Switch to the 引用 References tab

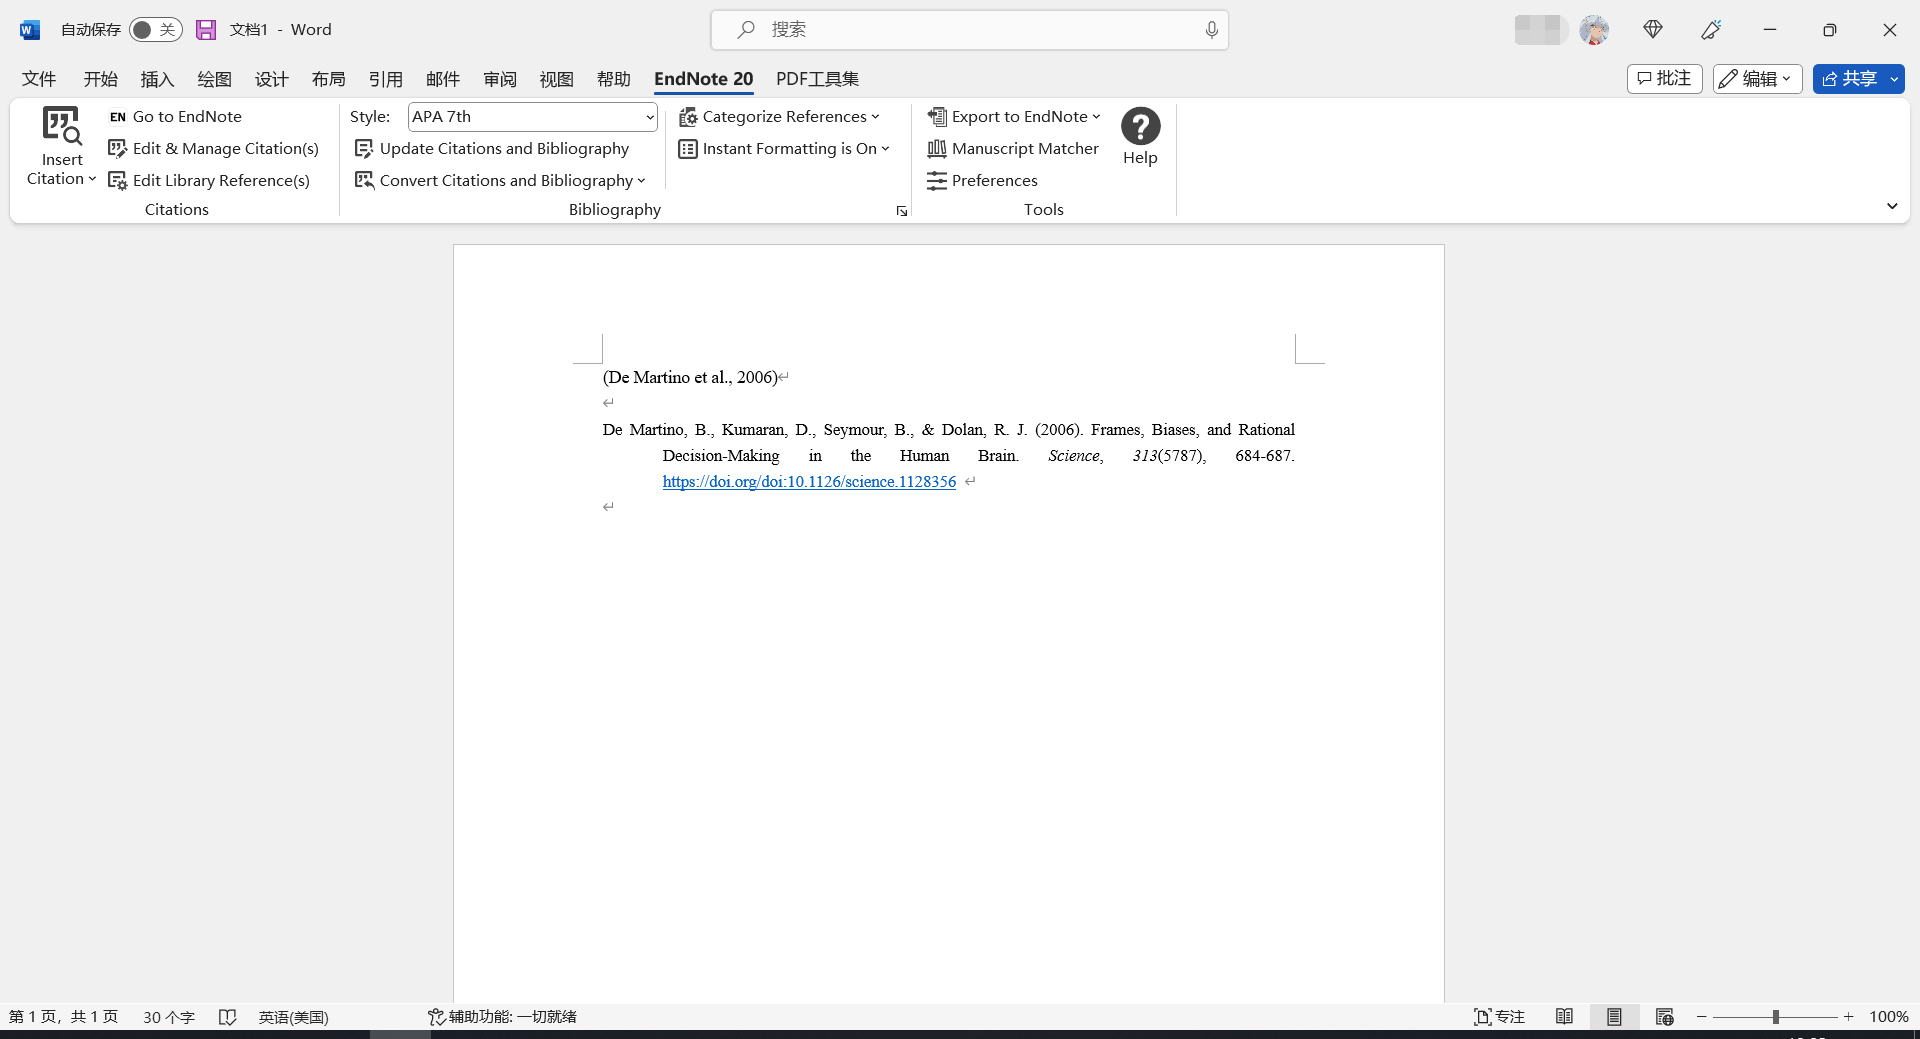pos(385,79)
